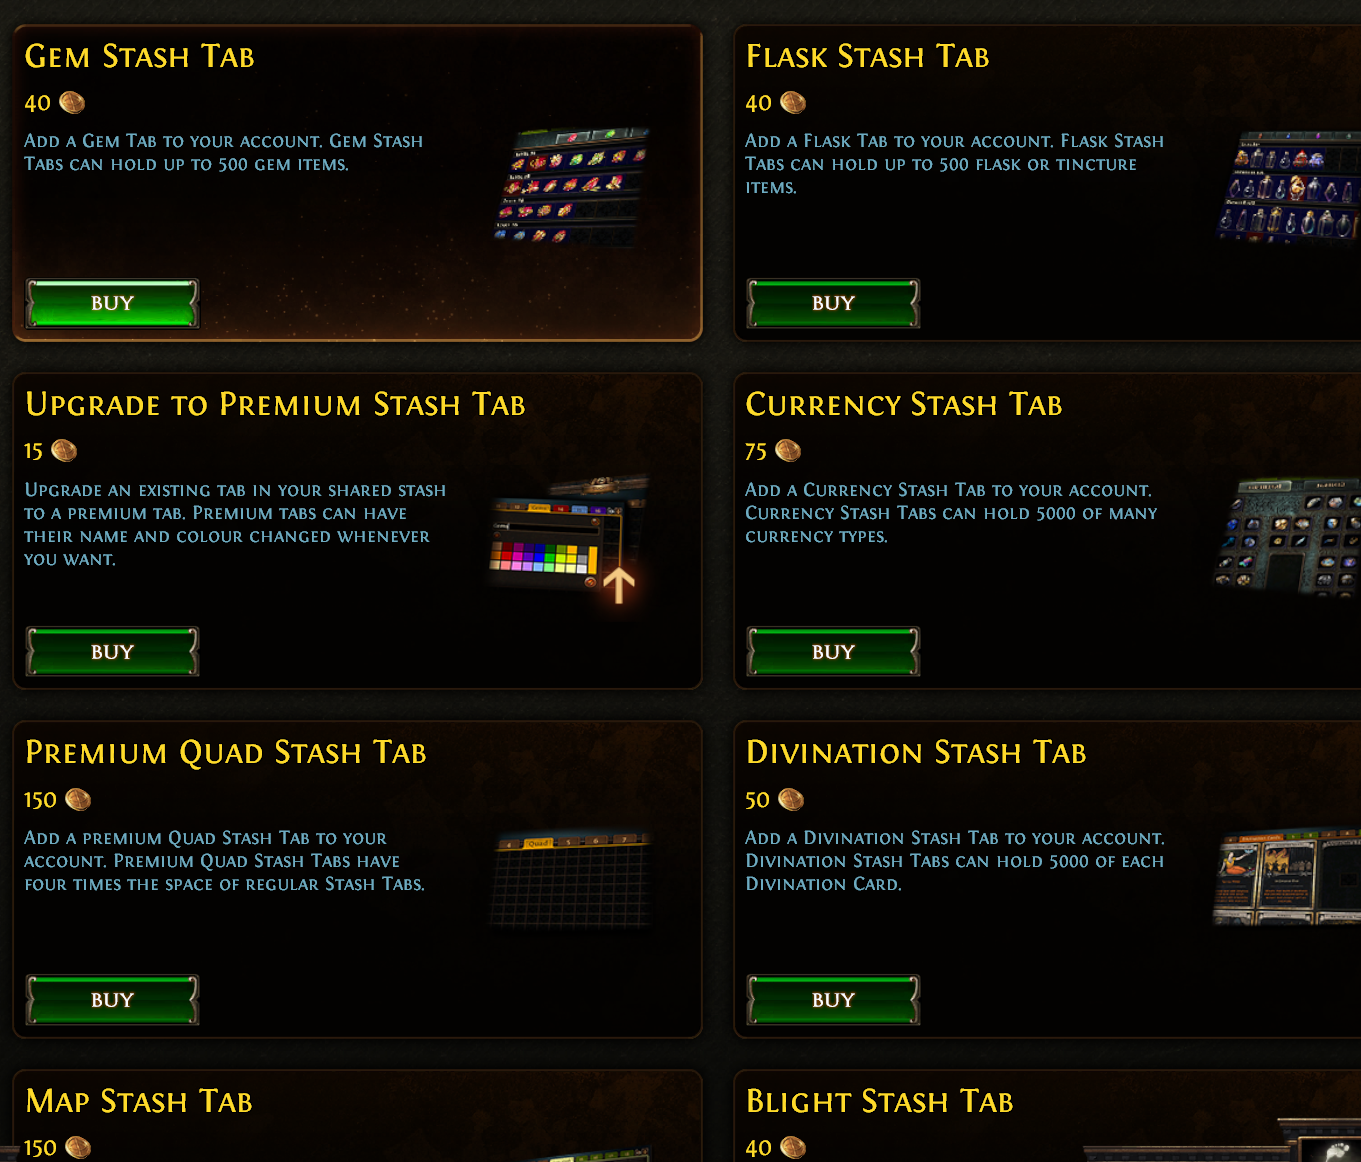This screenshot has width=1361, height=1162.
Task: Click the coin icon beside Flask Tab price
Action: pyautogui.click(x=793, y=103)
